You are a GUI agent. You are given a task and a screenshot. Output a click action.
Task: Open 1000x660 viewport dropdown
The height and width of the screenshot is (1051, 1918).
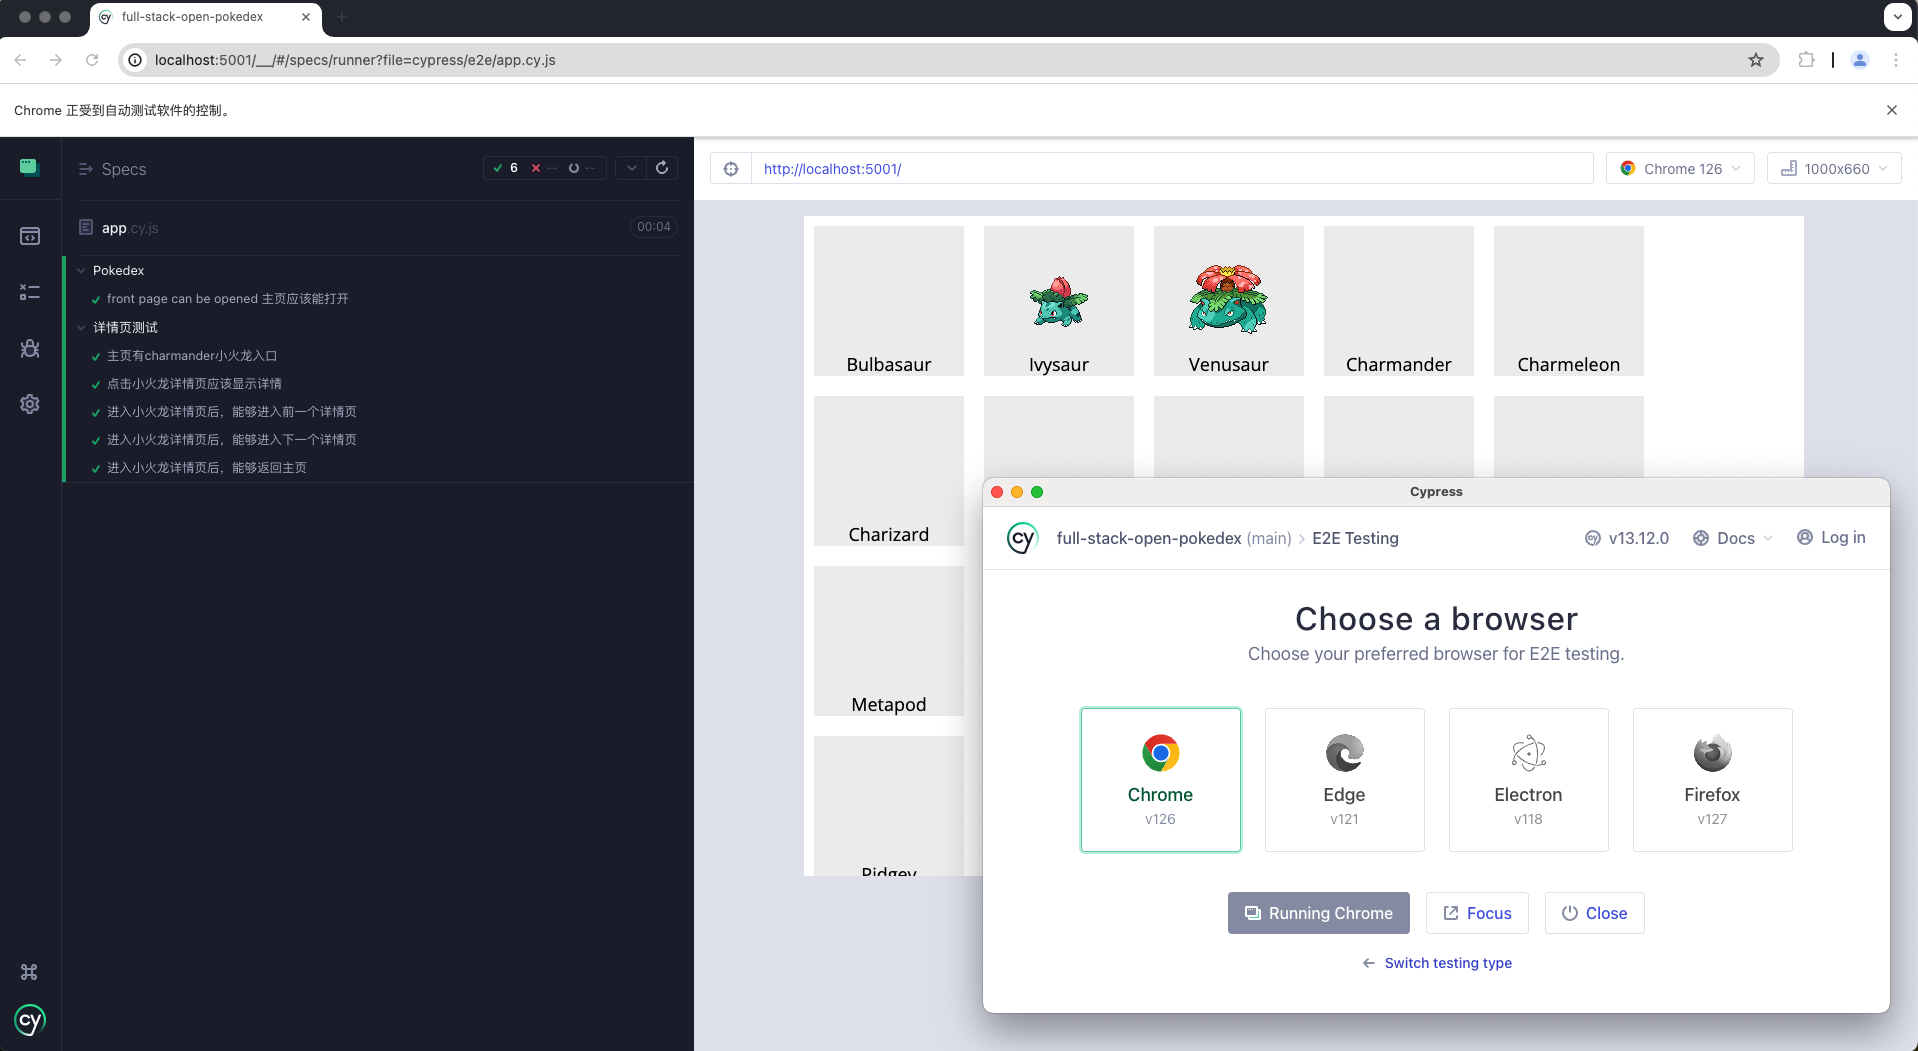(x=1834, y=169)
